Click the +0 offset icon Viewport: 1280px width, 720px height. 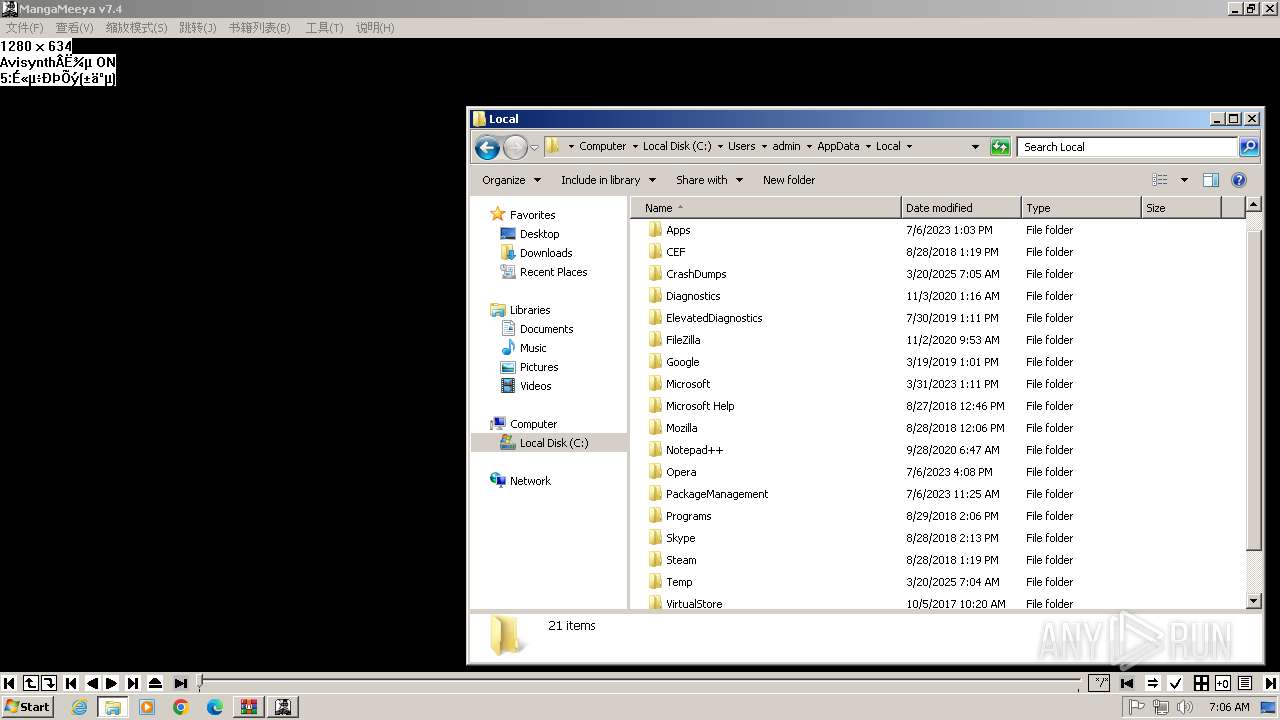(1222, 683)
